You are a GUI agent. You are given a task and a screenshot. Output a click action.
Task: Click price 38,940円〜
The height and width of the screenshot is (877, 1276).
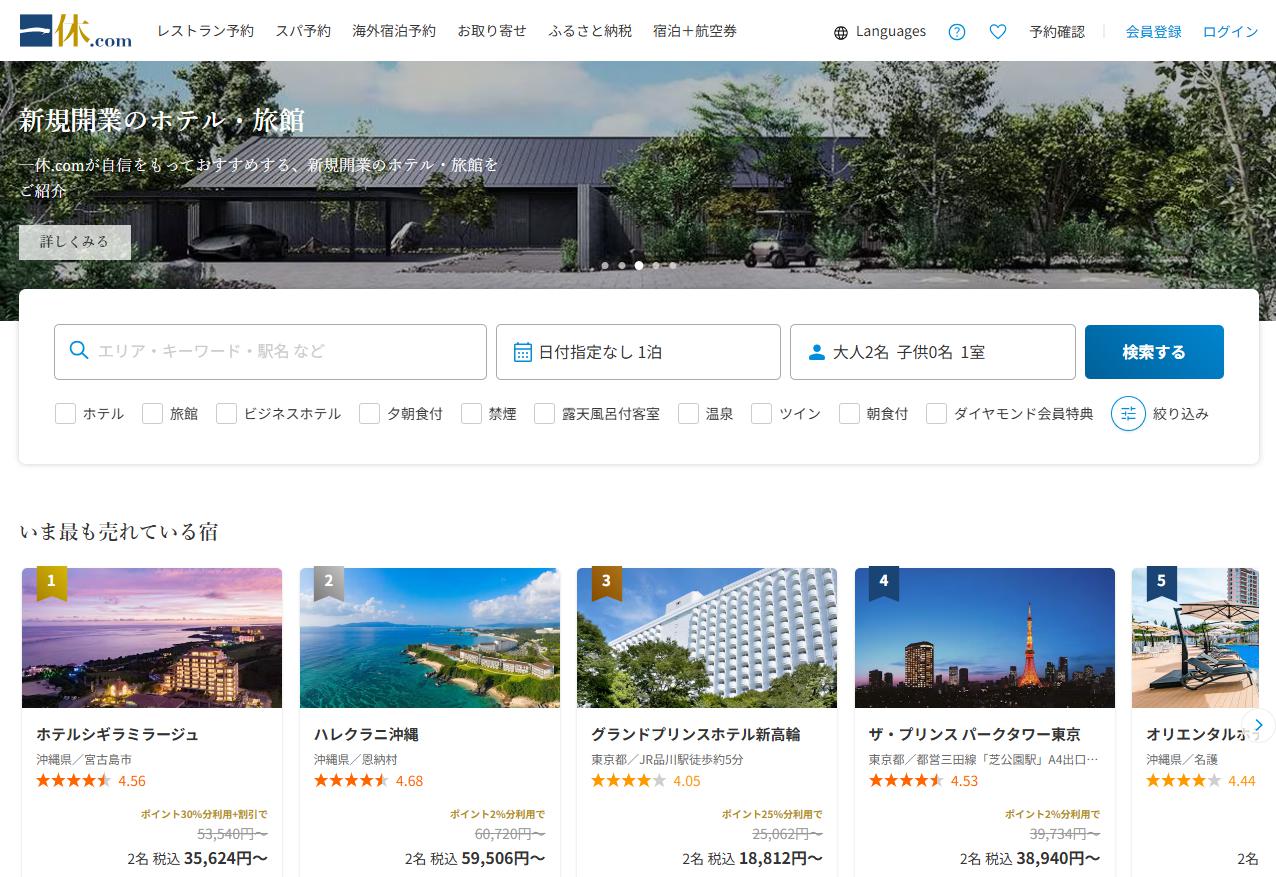1058,858
